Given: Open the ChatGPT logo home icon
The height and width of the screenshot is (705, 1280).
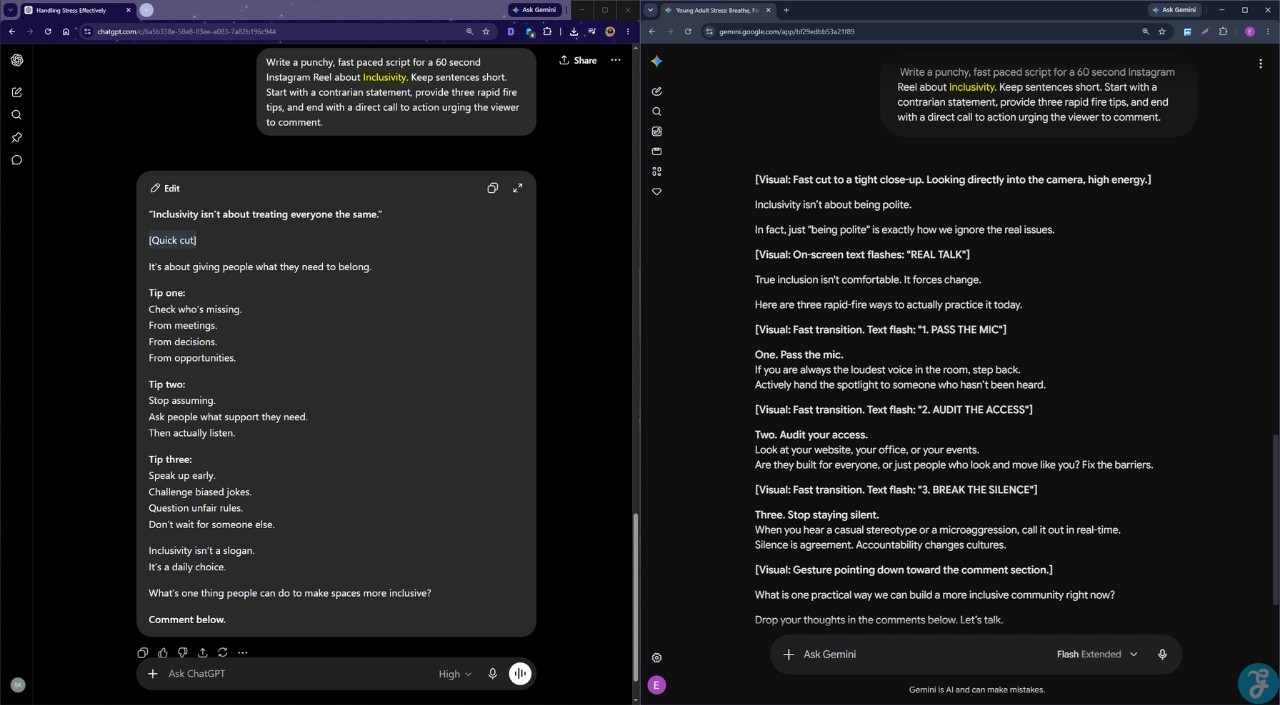Looking at the screenshot, I should (17, 60).
